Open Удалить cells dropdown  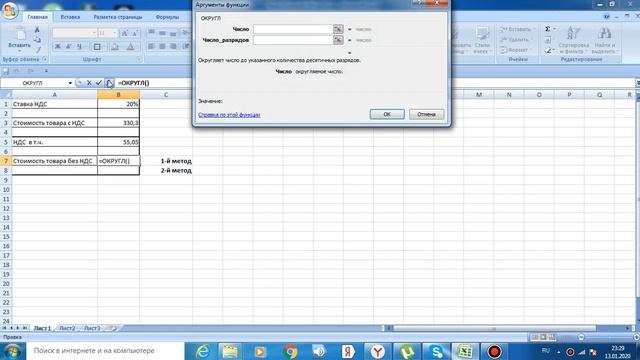517,40
